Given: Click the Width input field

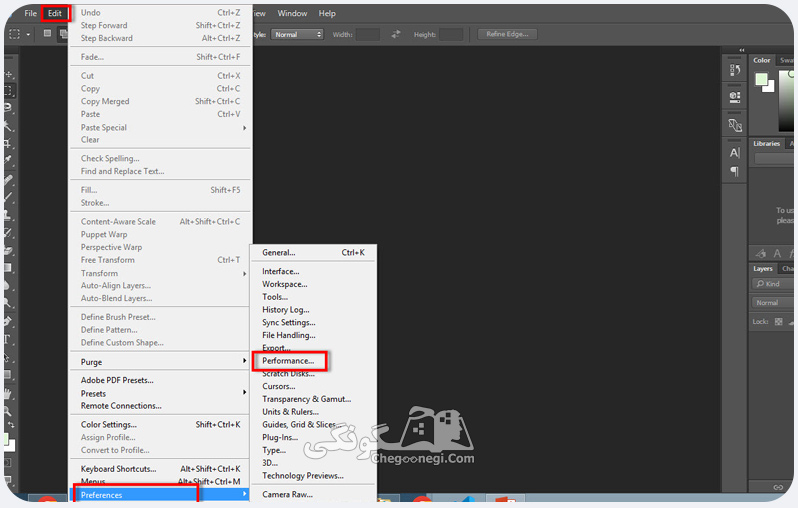Looking at the screenshot, I should [x=367, y=34].
